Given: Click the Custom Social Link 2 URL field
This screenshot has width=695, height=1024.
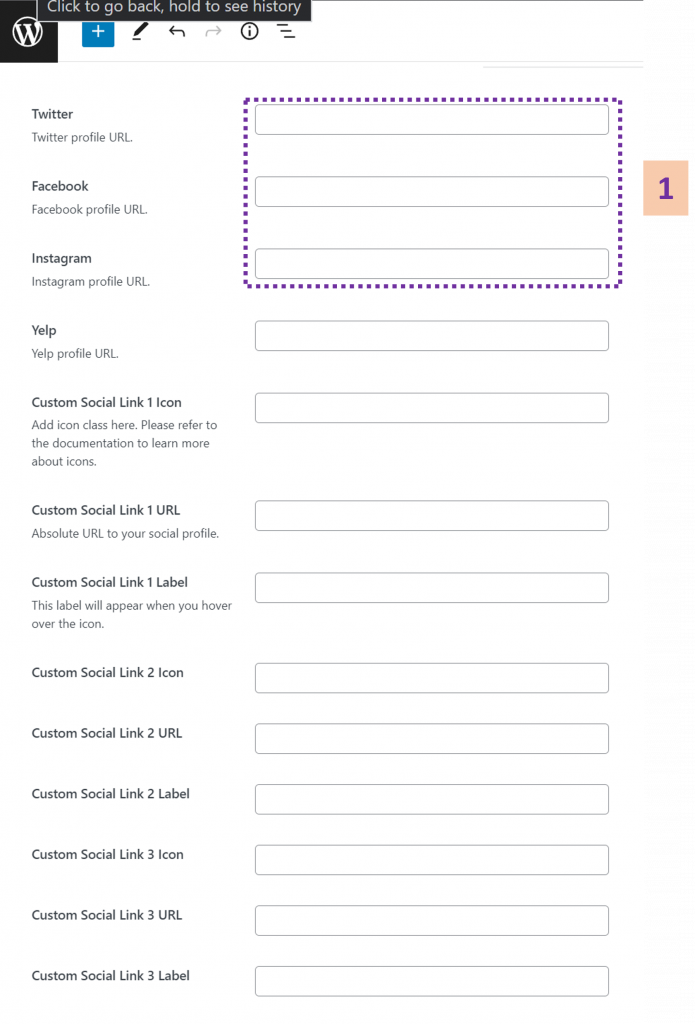Looking at the screenshot, I should pos(431,739).
